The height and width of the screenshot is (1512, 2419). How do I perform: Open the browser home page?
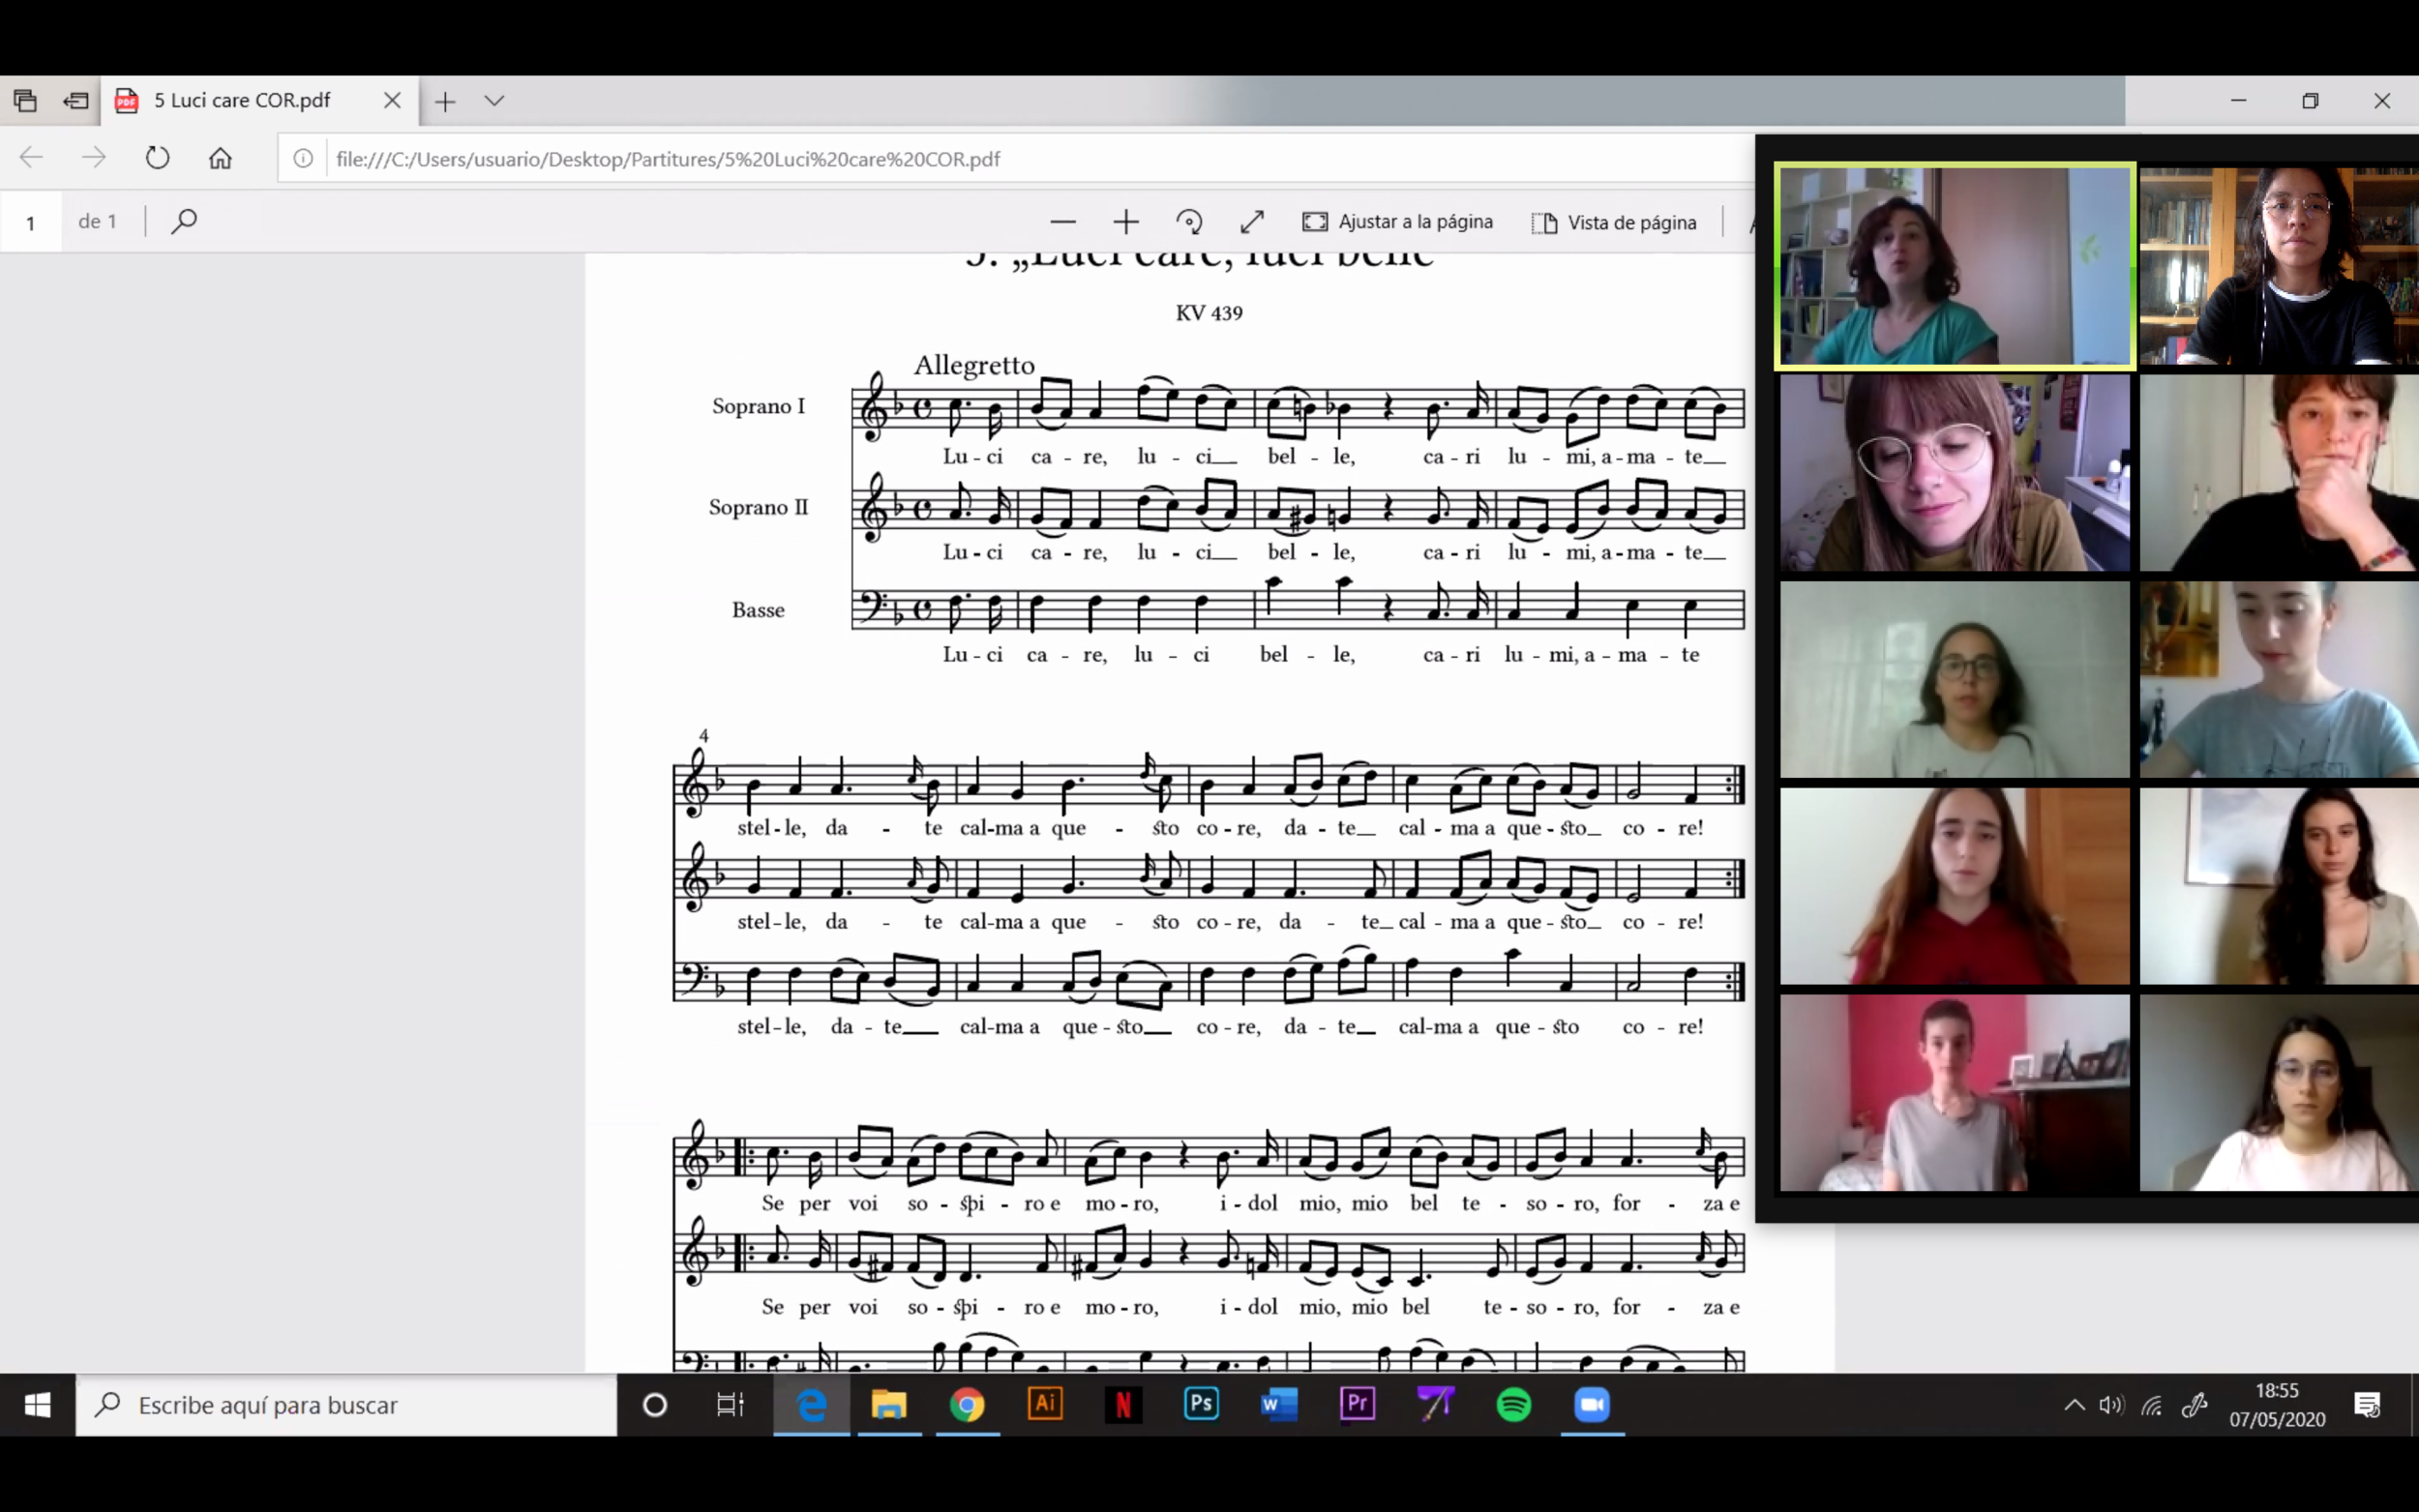tap(220, 158)
